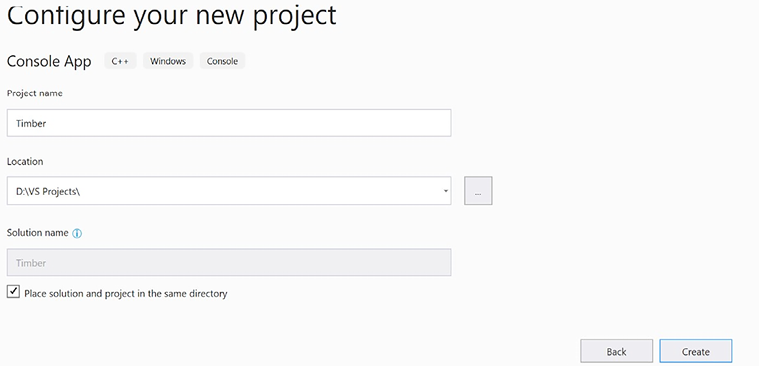The height and width of the screenshot is (366, 759).
Task: Go back with the Back button
Action: 617,351
